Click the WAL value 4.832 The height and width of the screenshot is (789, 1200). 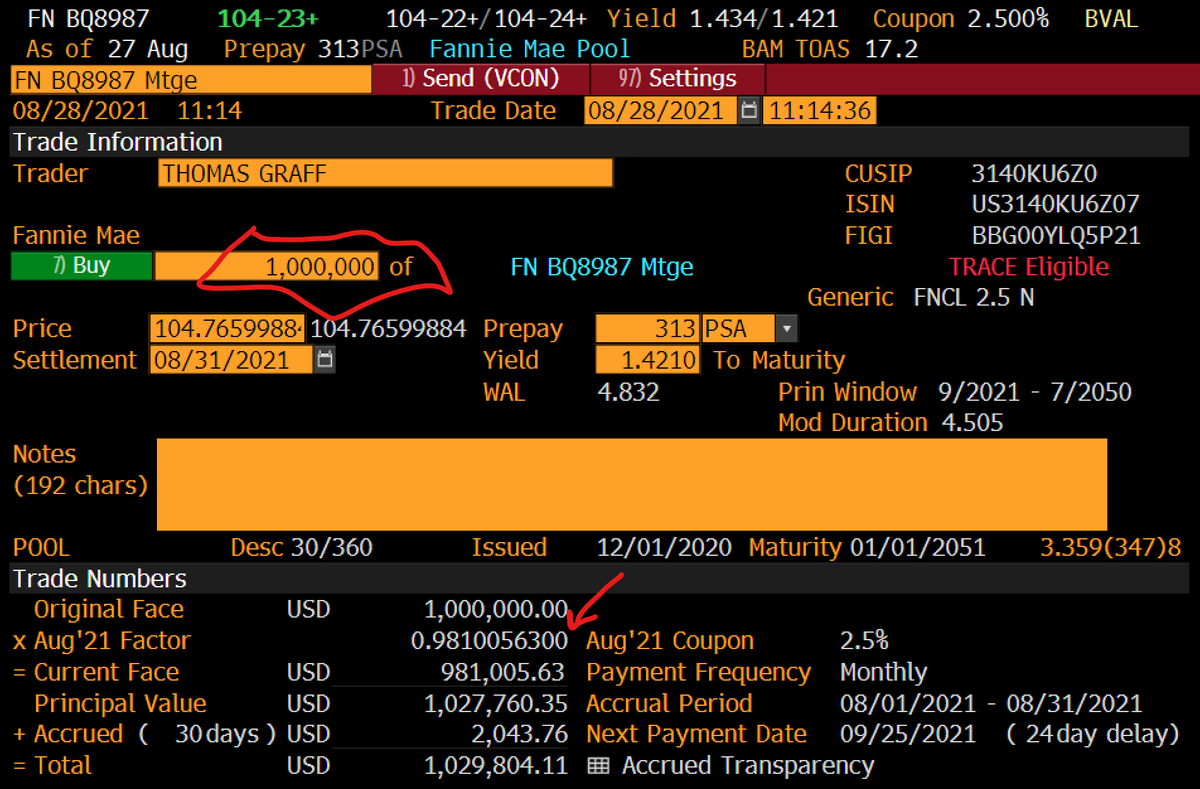pyautogui.click(x=628, y=392)
